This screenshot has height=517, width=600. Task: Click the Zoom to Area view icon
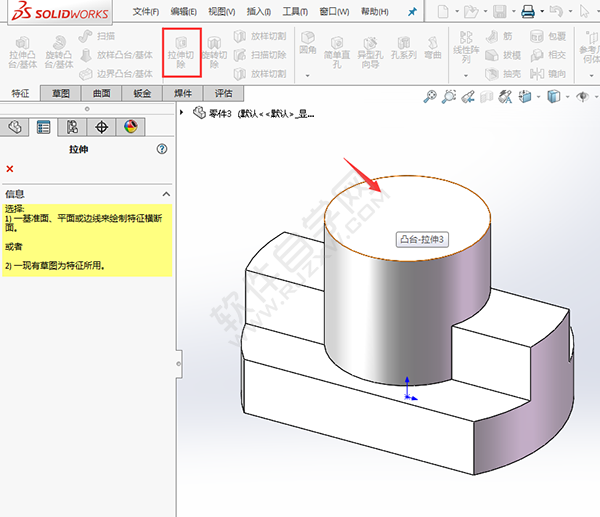[448, 96]
